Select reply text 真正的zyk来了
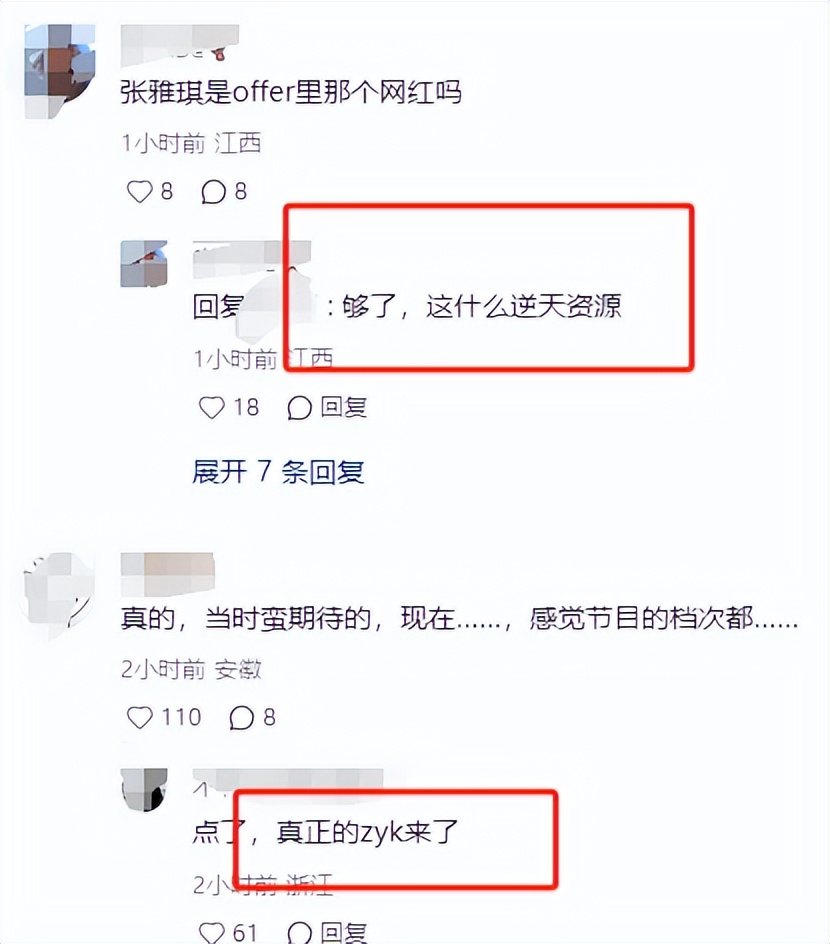Viewport: 830px width, 944px height. [367, 832]
